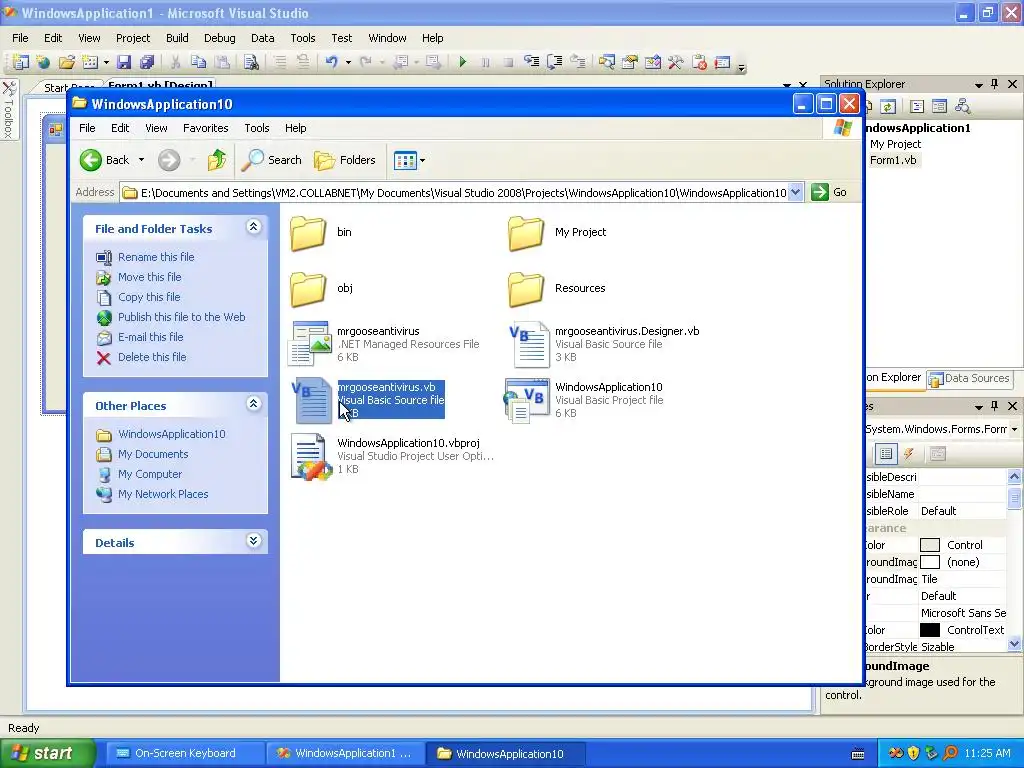Screen dimensions: 1024x768
Task: Select the bin folder
Action: 321,232
